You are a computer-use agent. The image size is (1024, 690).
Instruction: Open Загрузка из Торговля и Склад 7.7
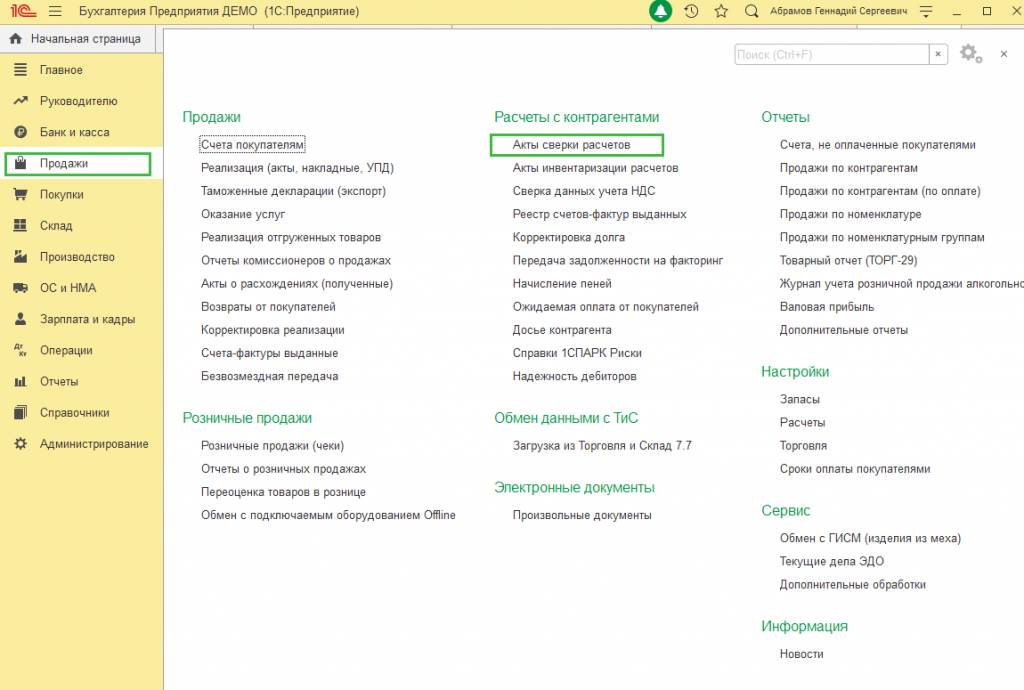coord(602,446)
